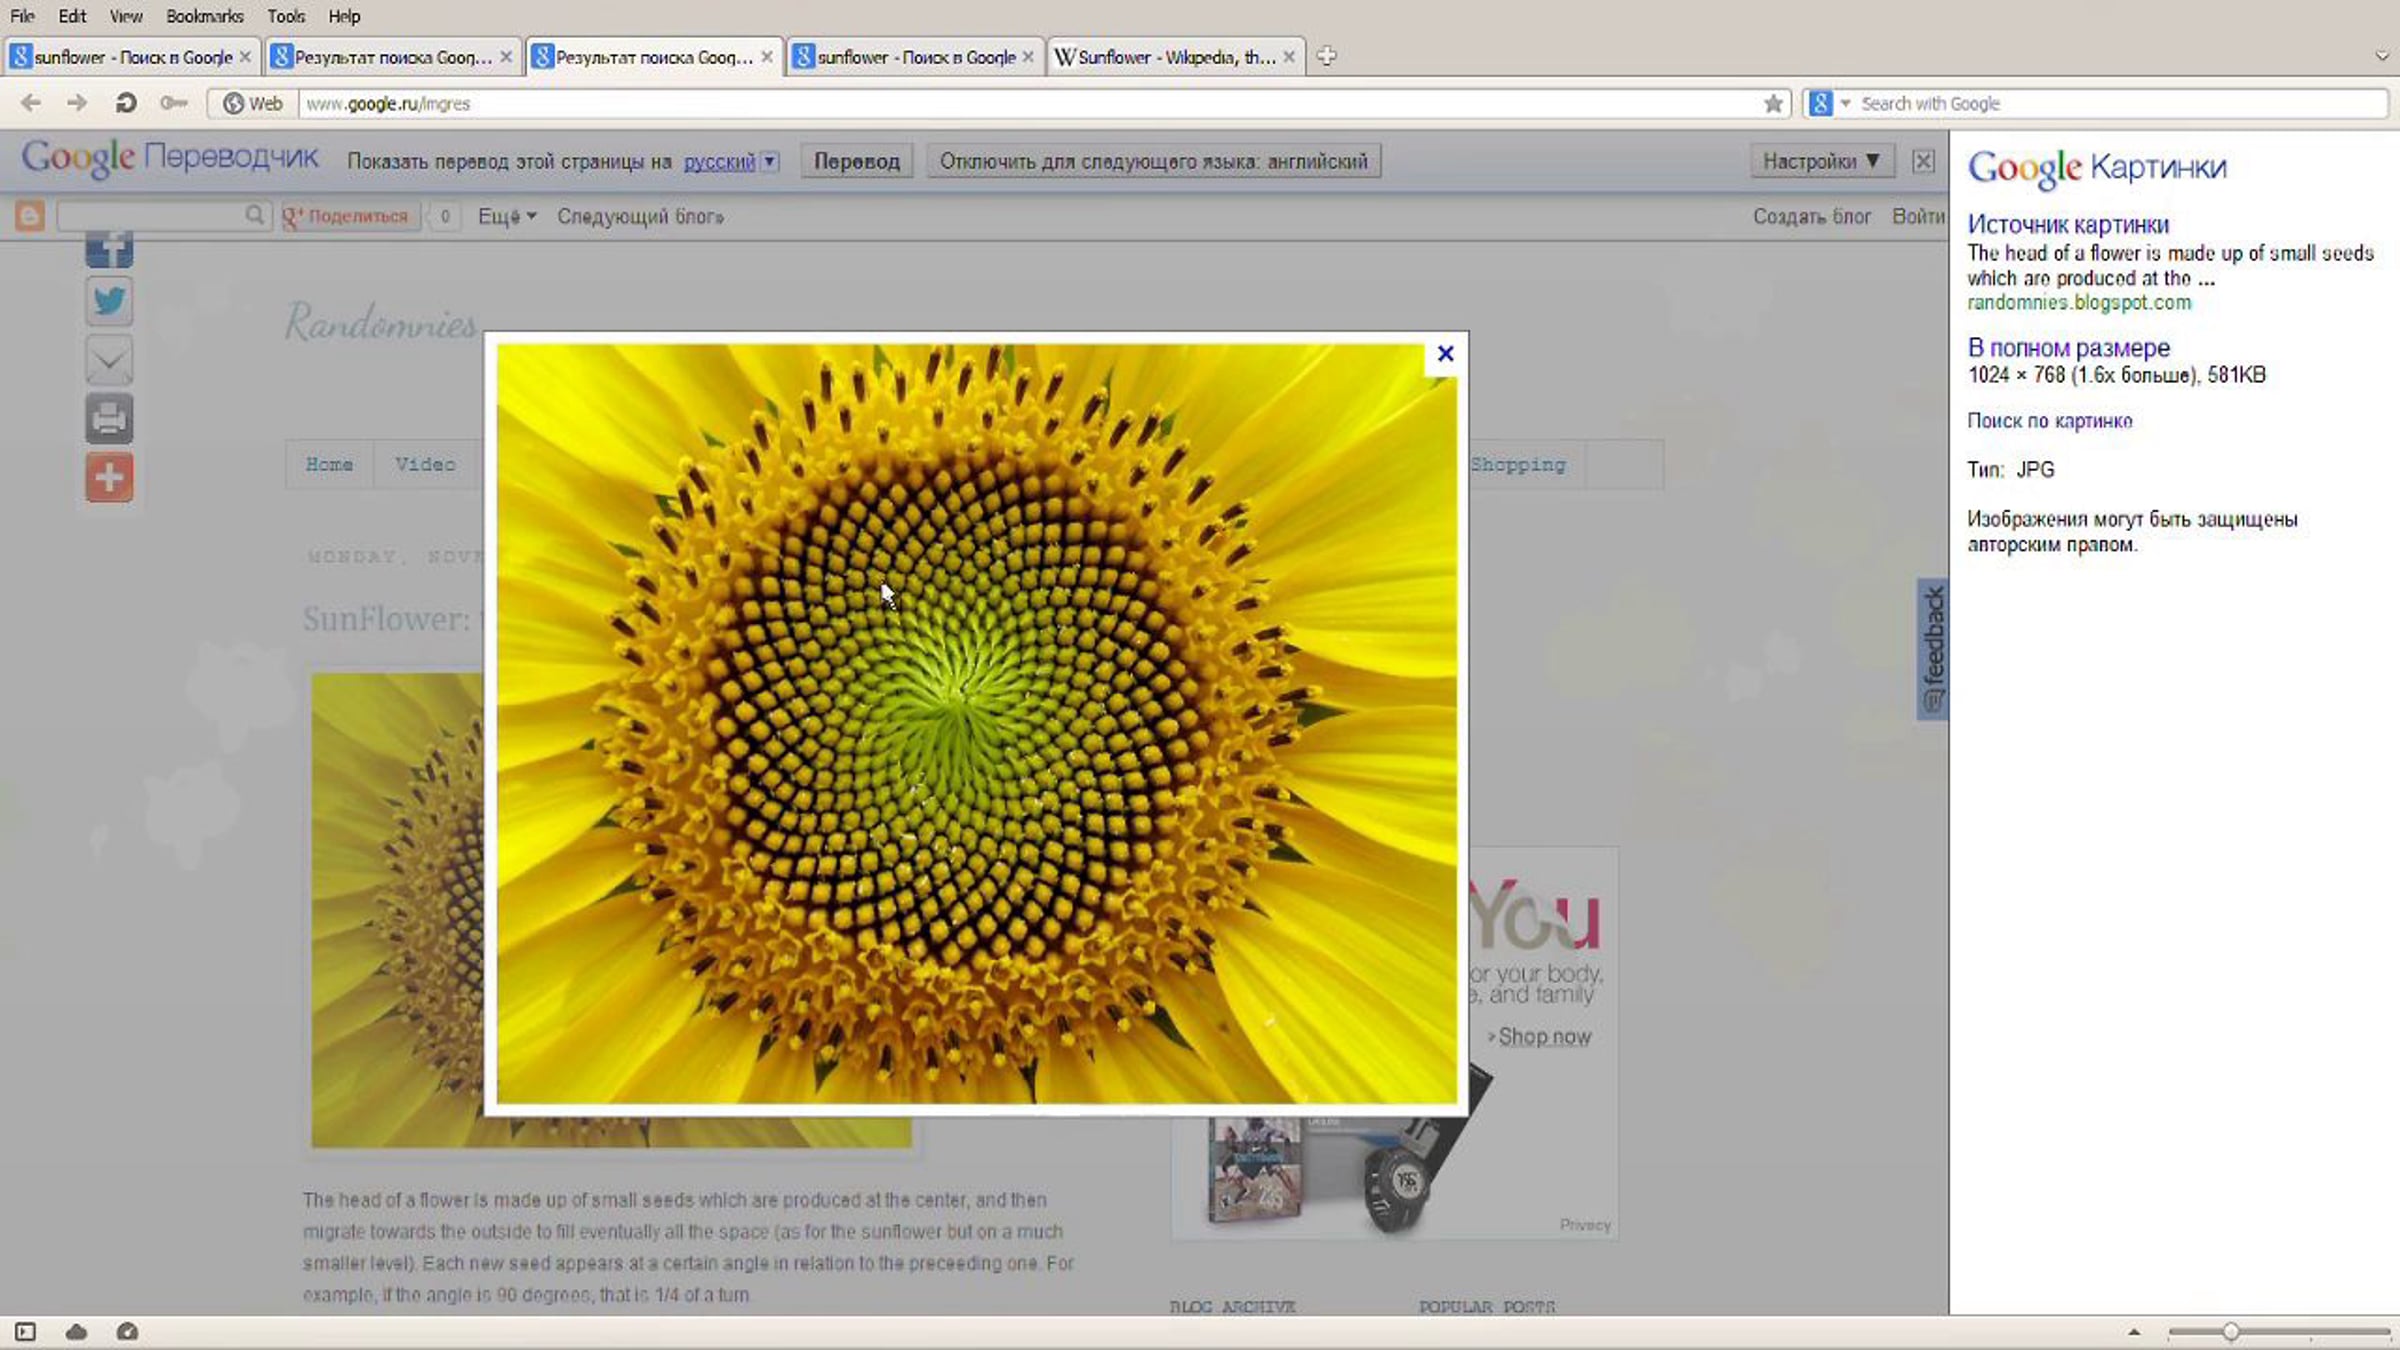
Task: Open the Video blog navigation tab
Action: [x=425, y=464]
